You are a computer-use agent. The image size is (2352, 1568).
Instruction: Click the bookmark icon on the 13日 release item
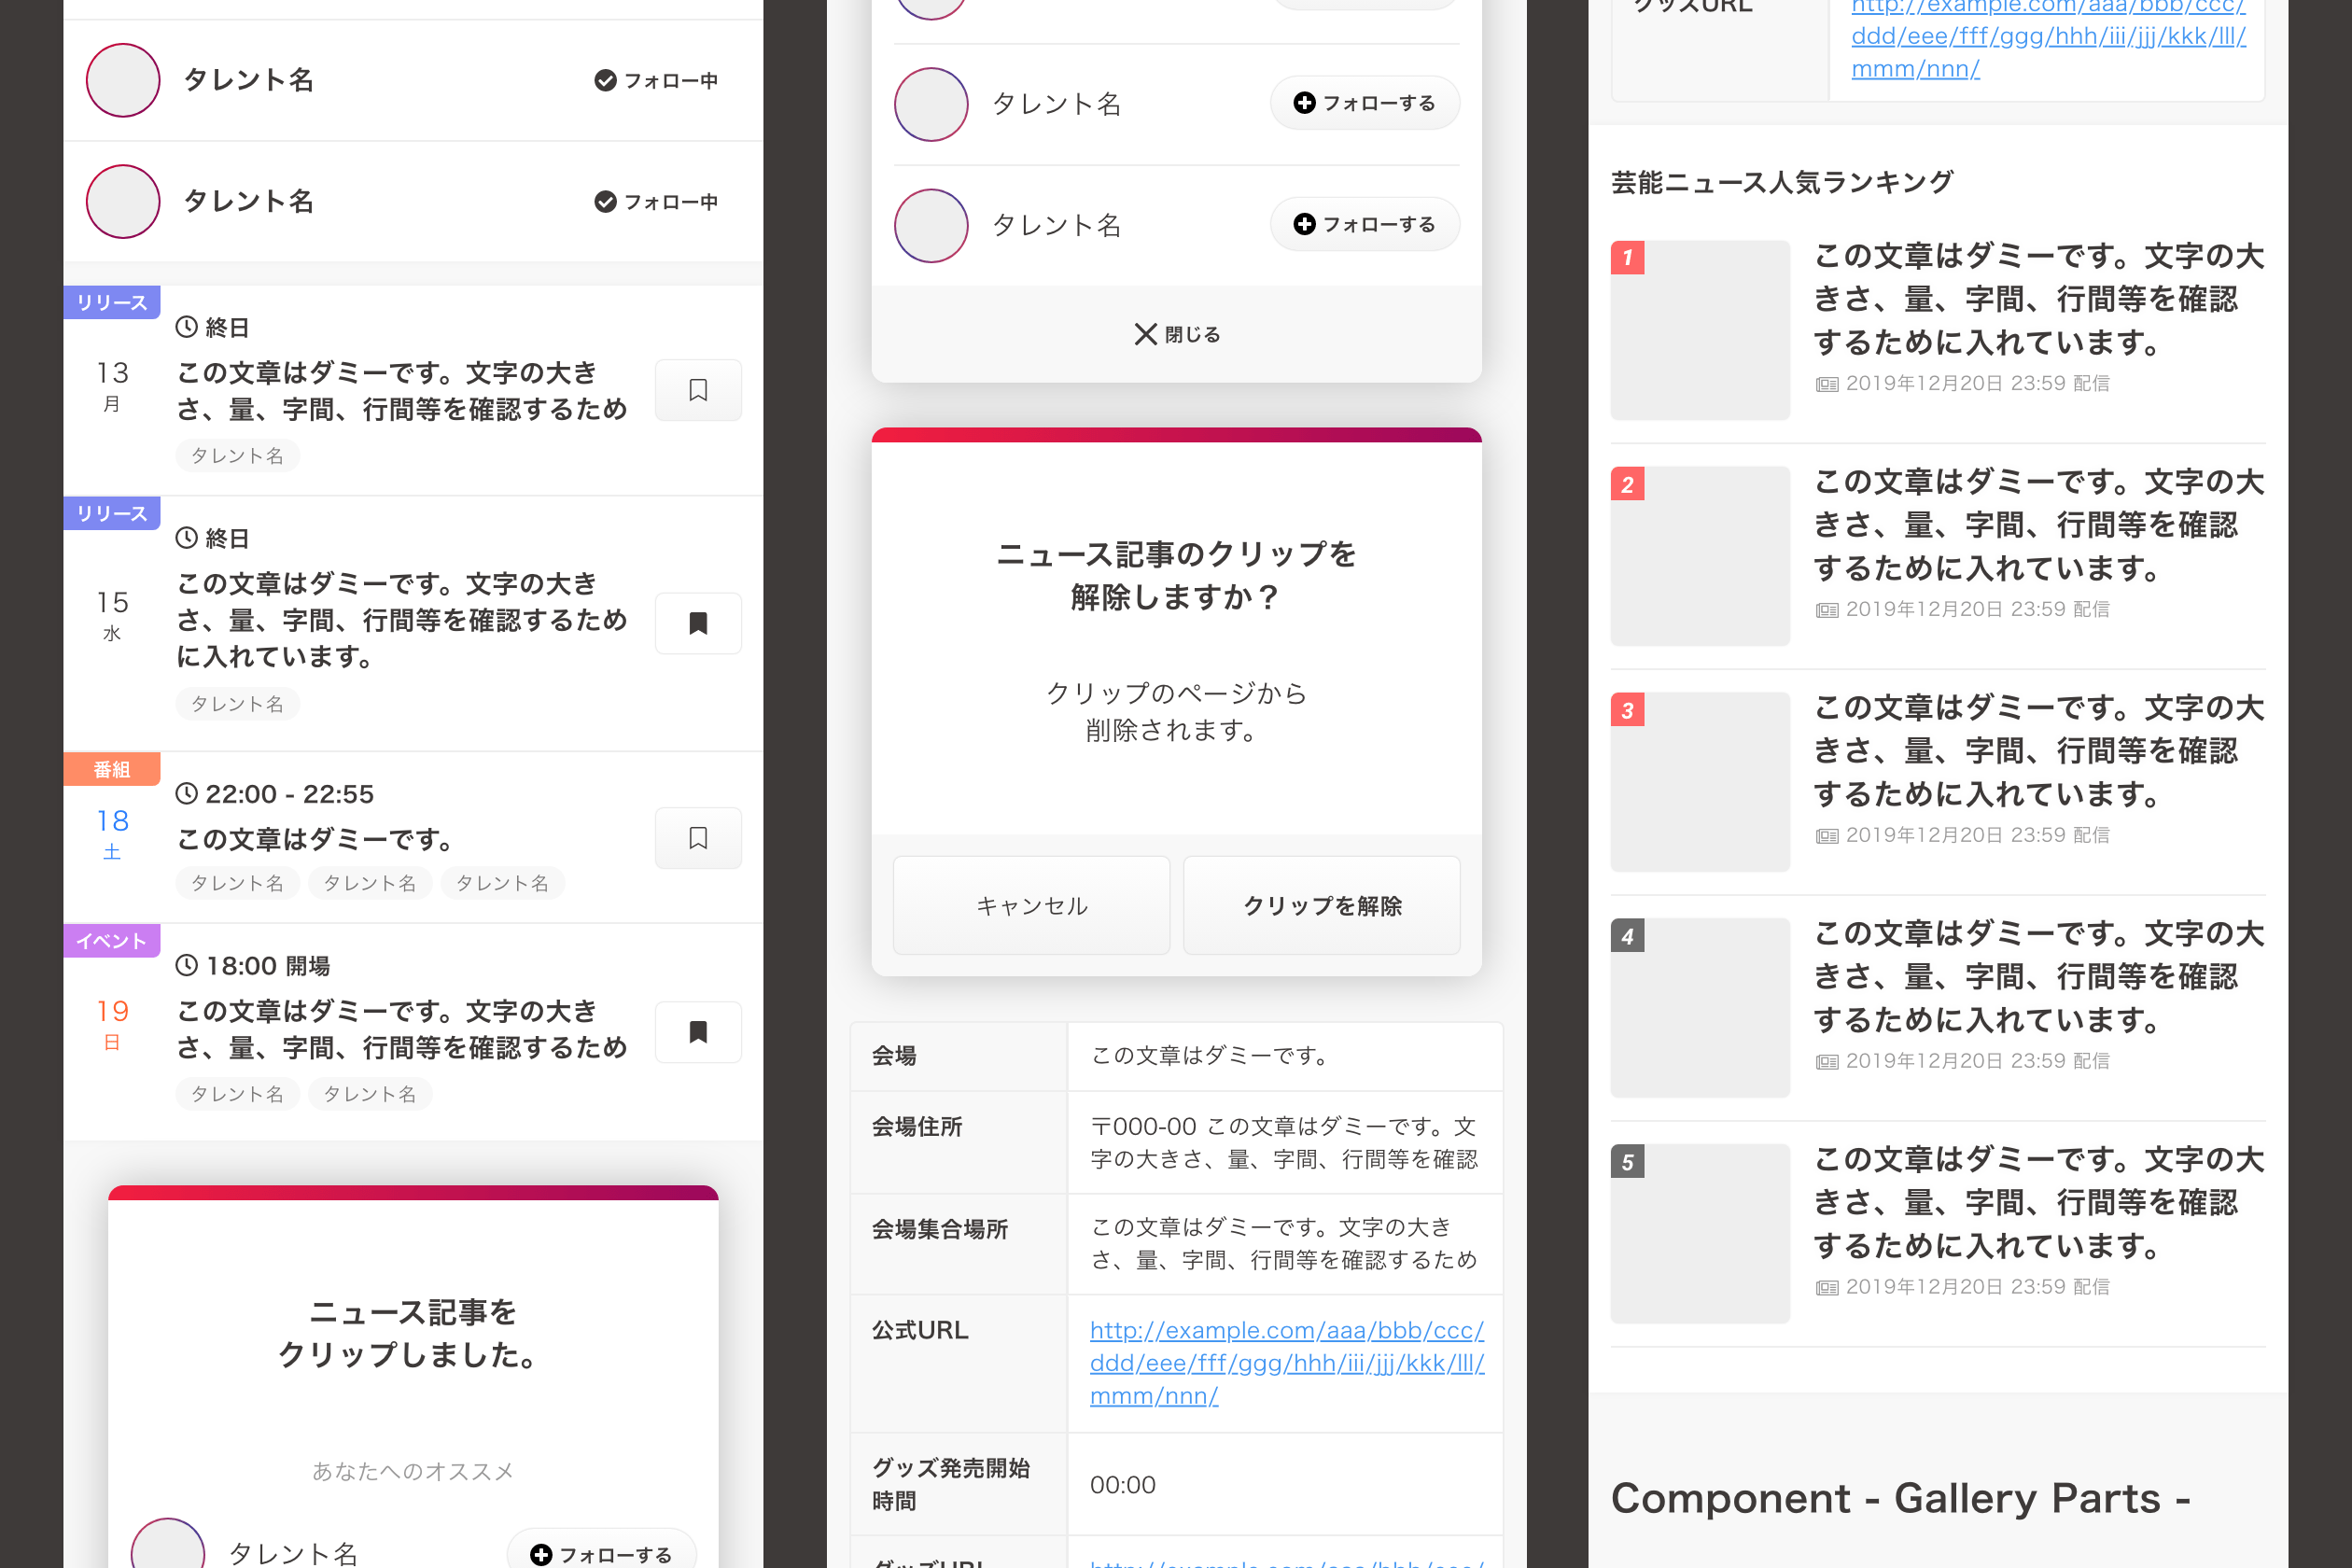pyautogui.click(x=697, y=390)
